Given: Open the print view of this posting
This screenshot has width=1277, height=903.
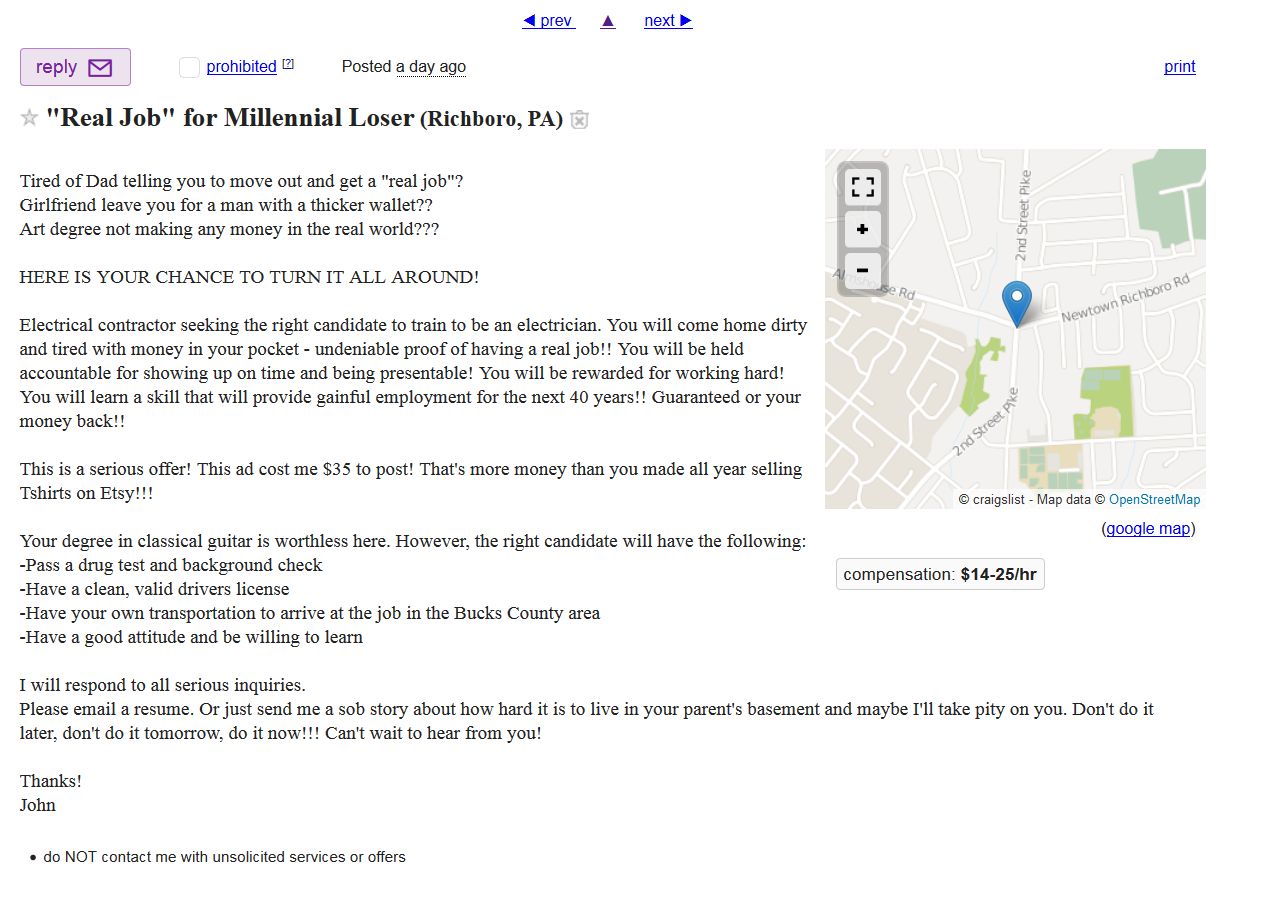Looking at the screenshot, I should click(1179, 66).
